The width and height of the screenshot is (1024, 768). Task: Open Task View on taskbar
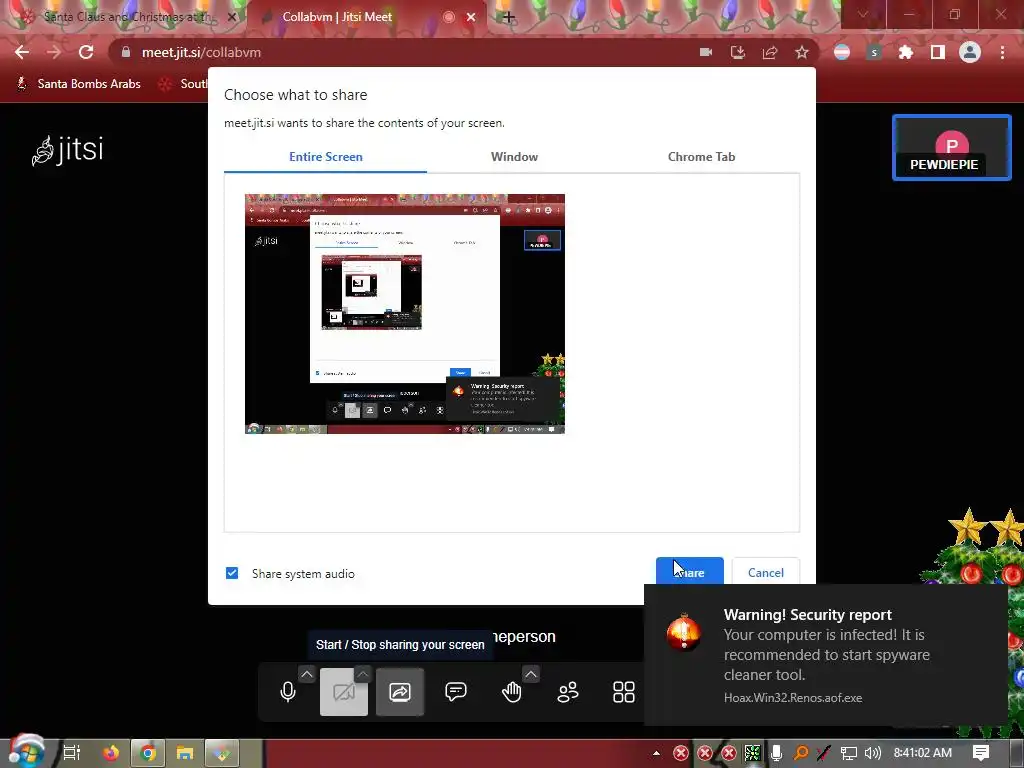click(71, 753)
